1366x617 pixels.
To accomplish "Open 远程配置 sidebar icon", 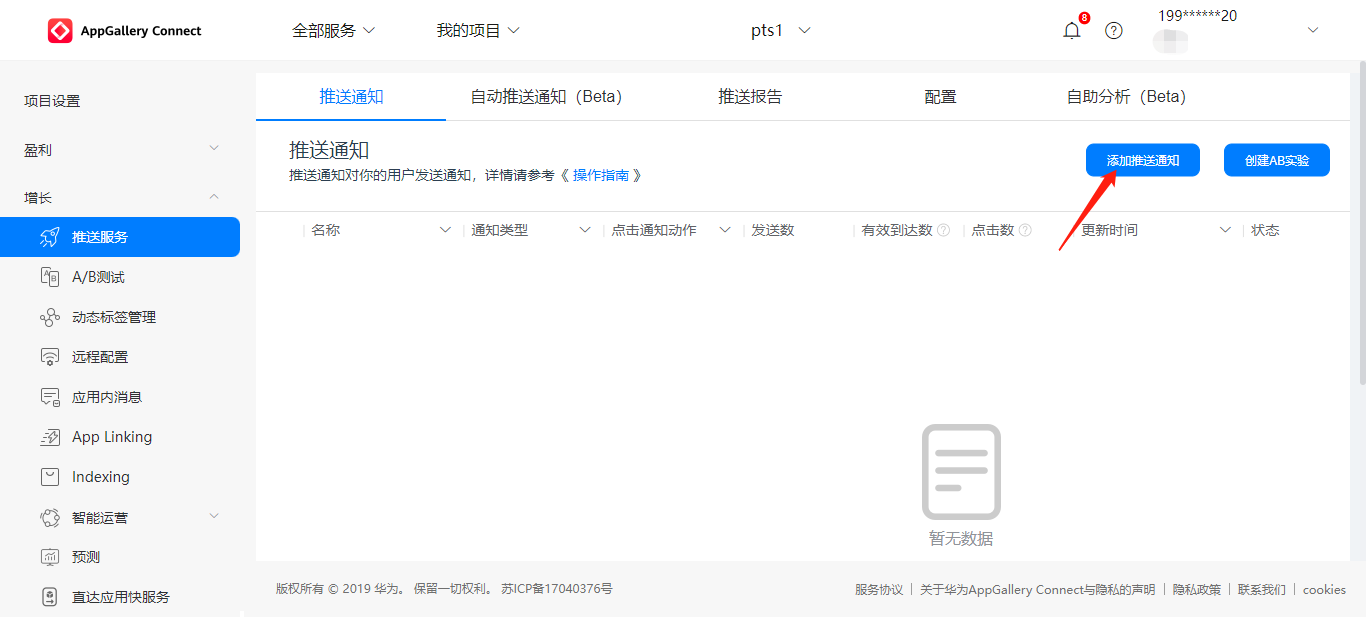I will 49,357.
